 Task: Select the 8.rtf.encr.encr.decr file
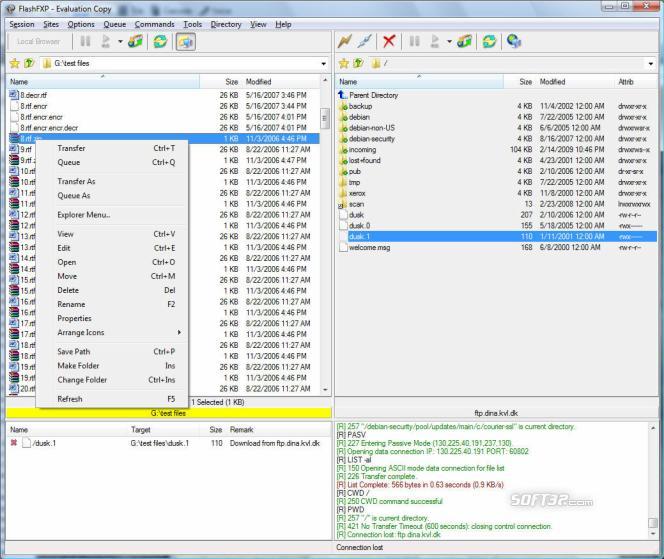[44, 128]
